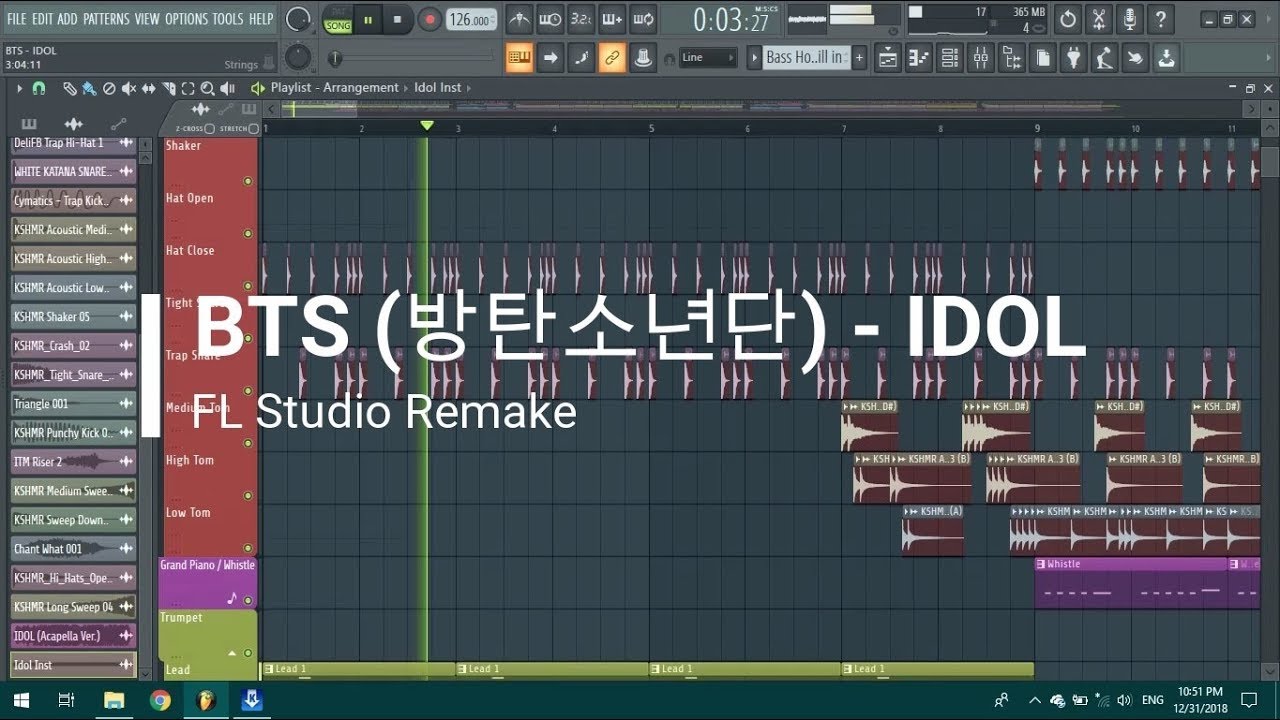Mute the Grand Piano / Whistle track
The height and width of the screenshot is (720, 1280).
pyautogui.click(x=248, y=601)
